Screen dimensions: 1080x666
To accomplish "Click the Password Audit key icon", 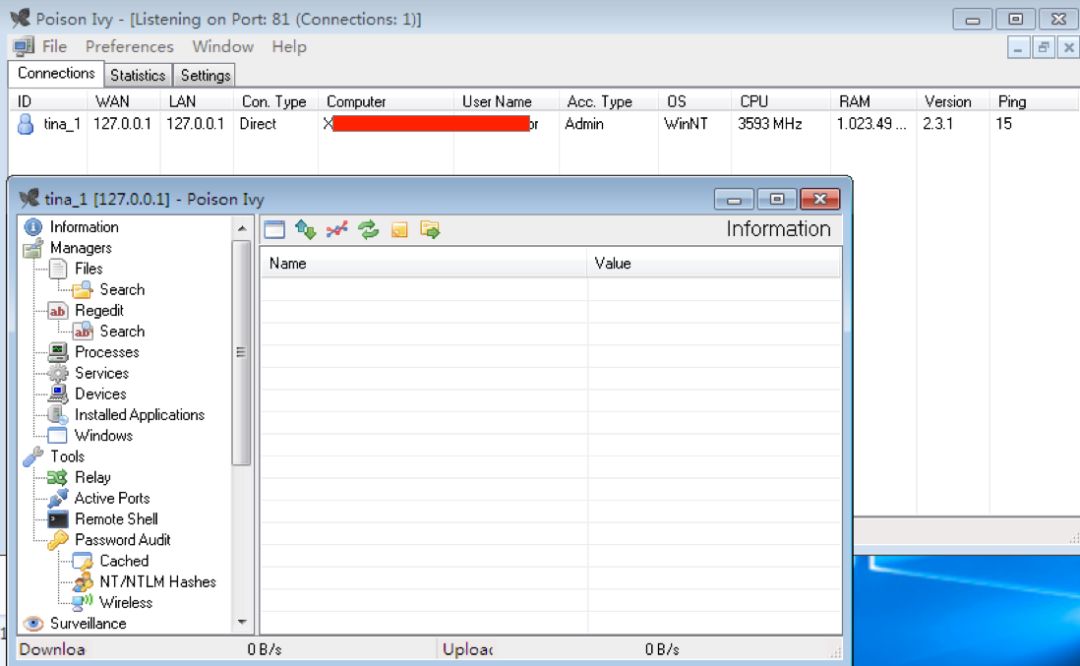I will click(x=58, y=540).
